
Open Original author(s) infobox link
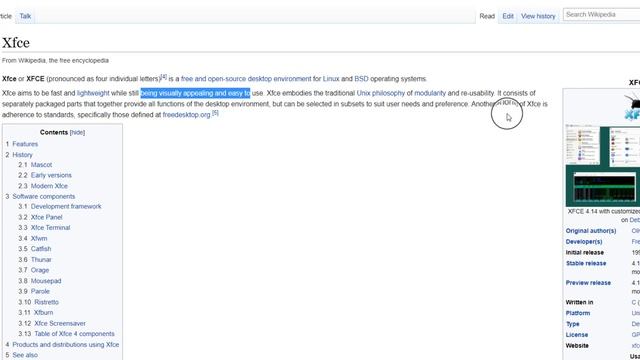[x=591, y=231]
